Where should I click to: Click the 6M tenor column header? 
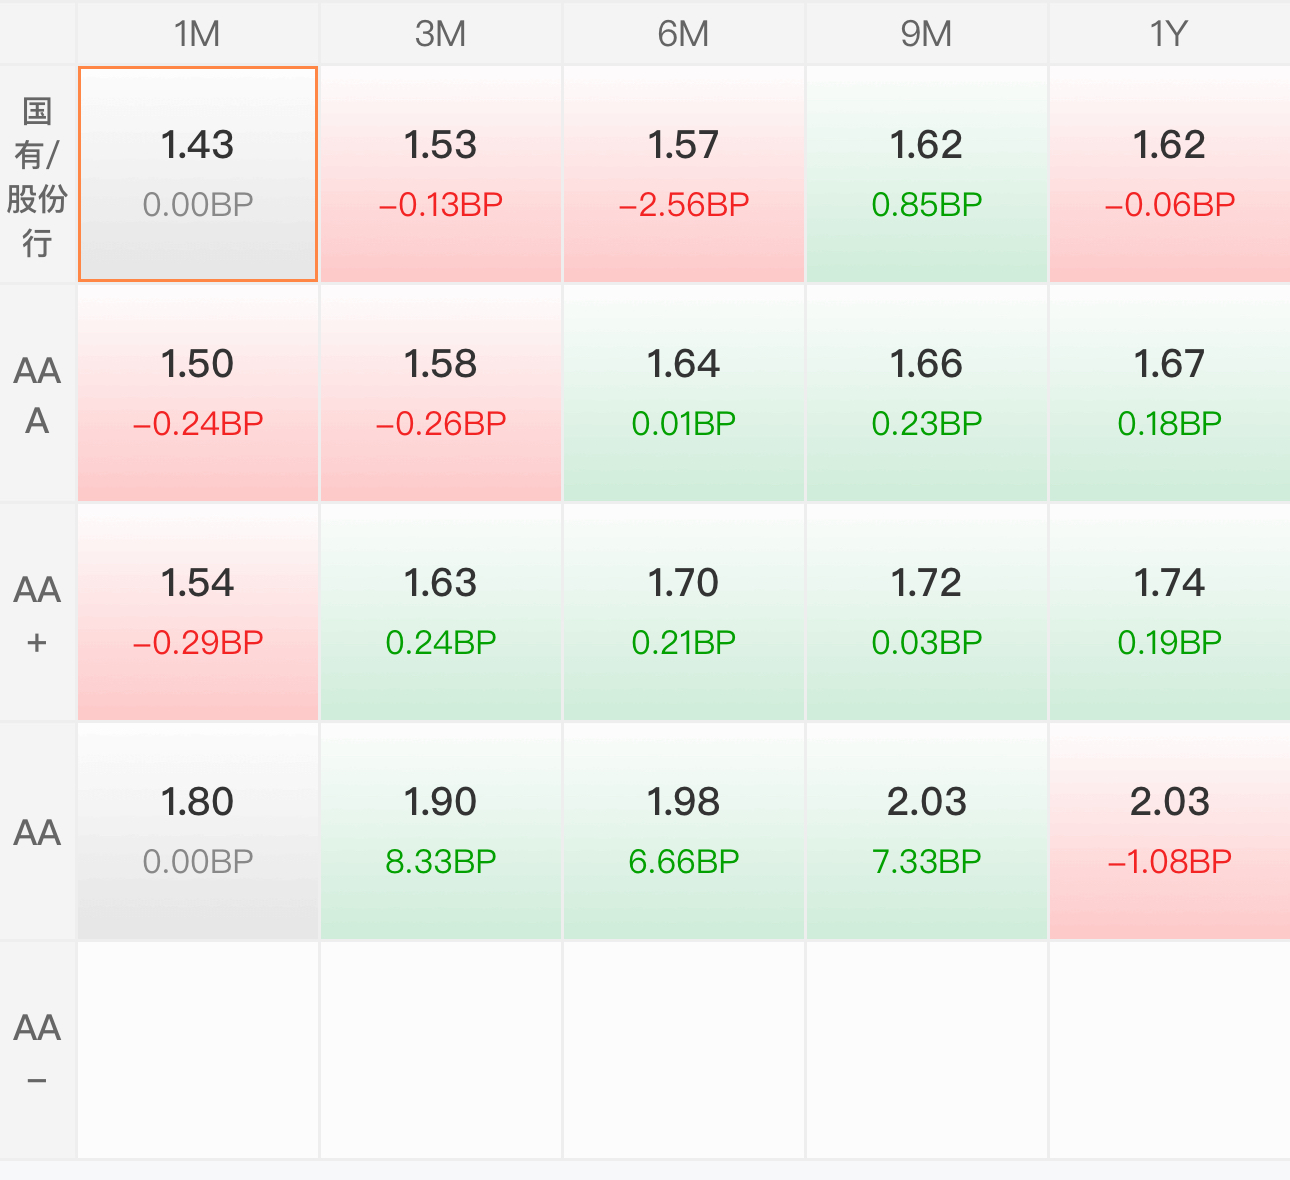pyautogui.click(x=684, y=34)
